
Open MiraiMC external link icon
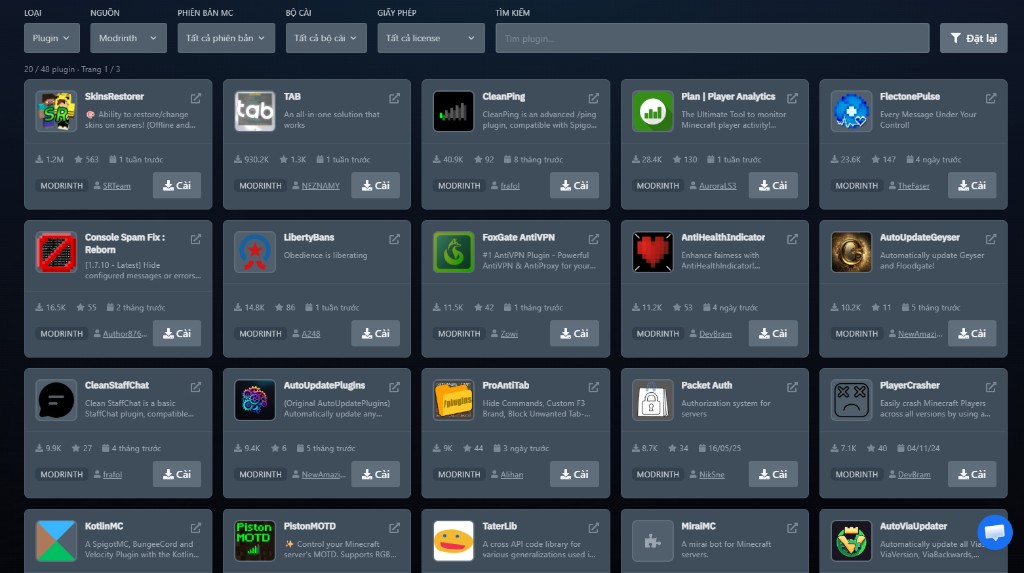click(x=792, y=527)
